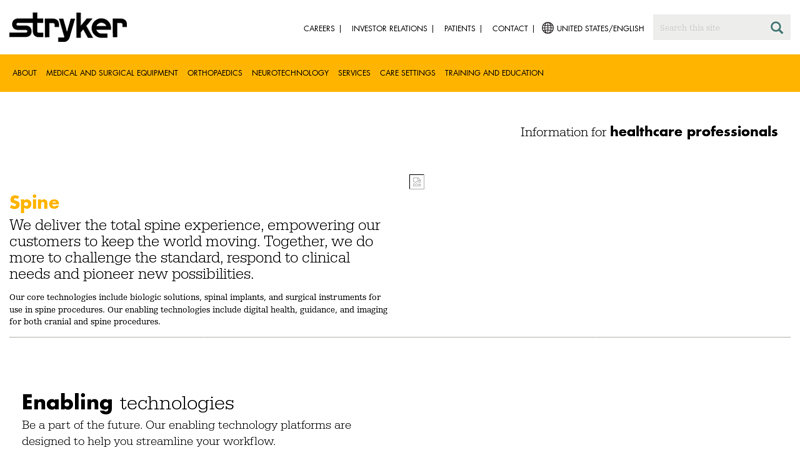
Task: Focus the Search this site field
Action: pyautogui.click(x=712, y=28)
